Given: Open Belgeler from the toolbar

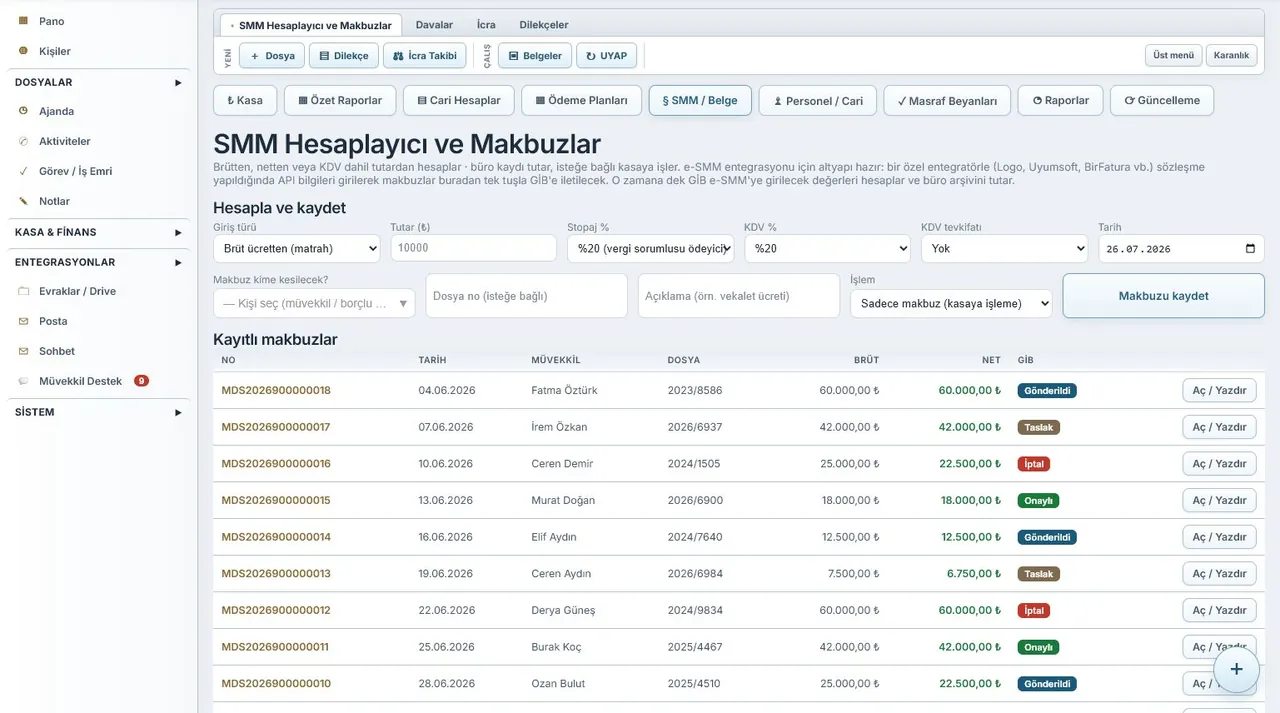Looking at the screenshot, I should point(535,56).
